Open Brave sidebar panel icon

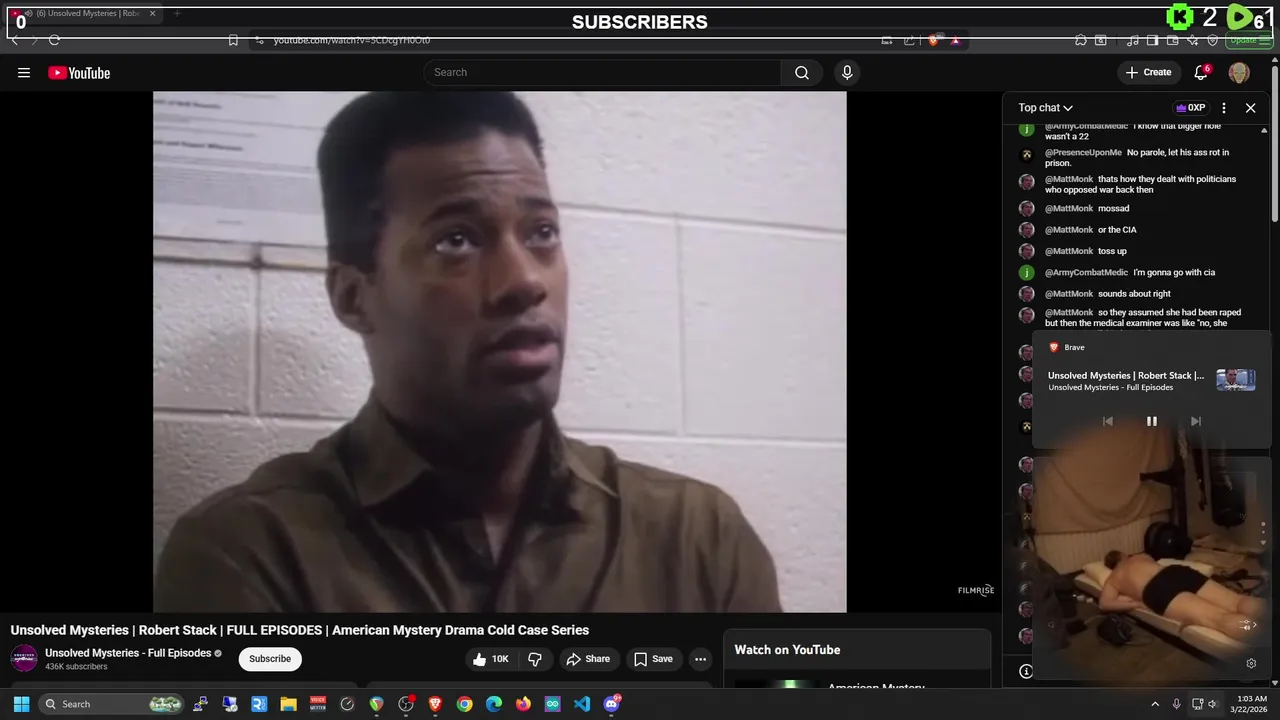tap(1152, 40)
